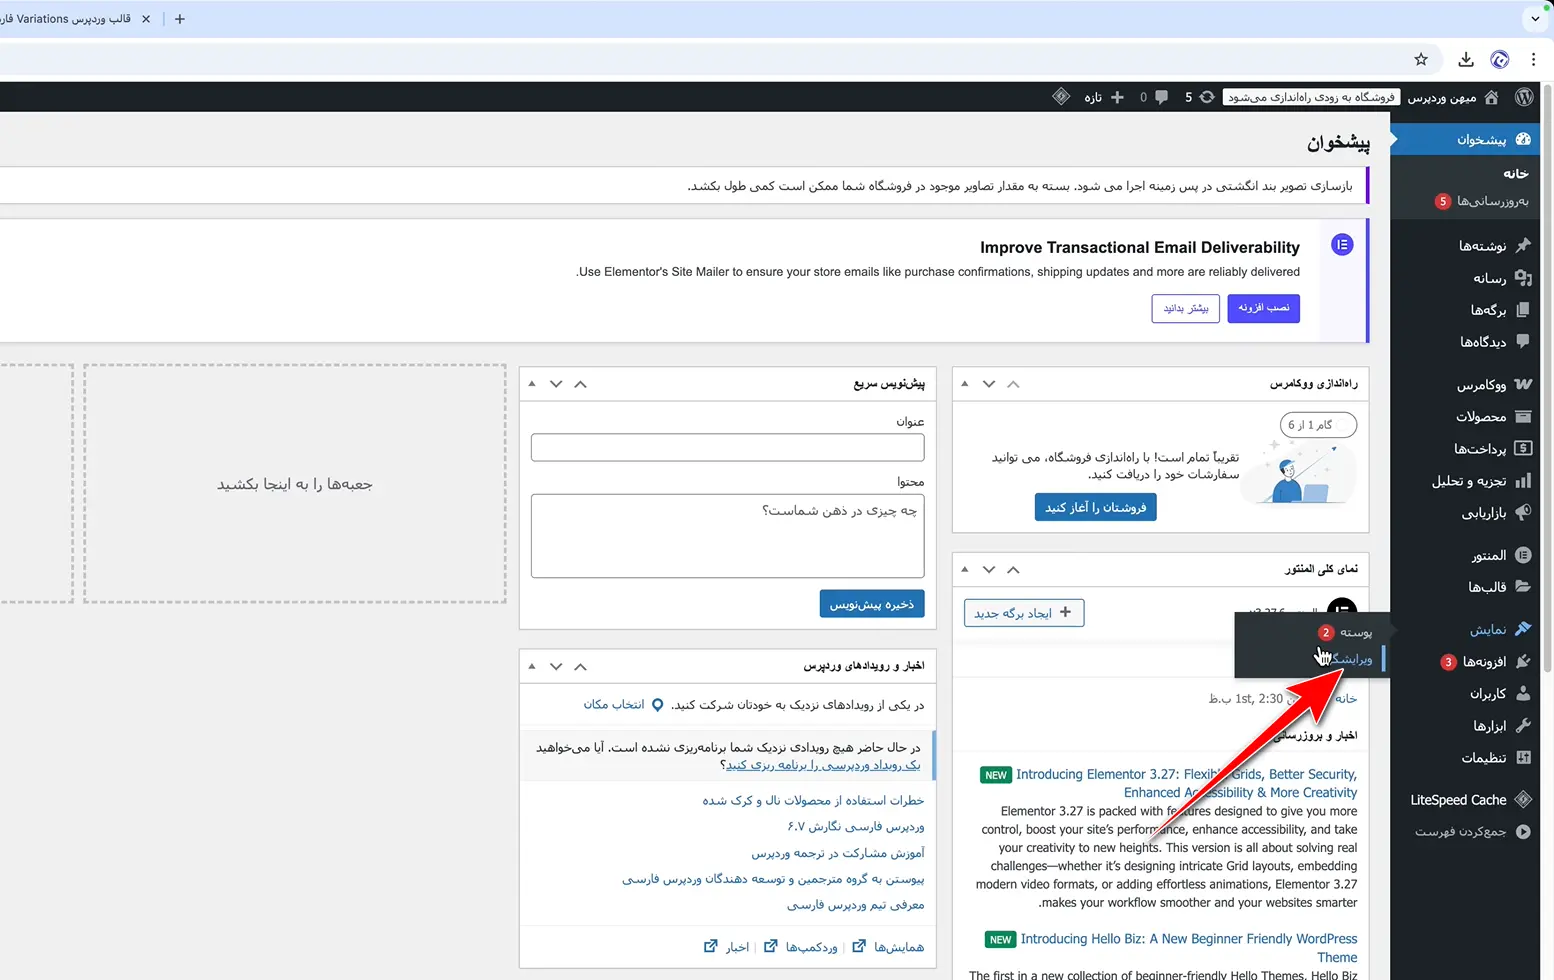The height and width of the screenshot is (980, 1554).
Task: Click the WordPress logo in admin bar
Action: coord(1524,97)
